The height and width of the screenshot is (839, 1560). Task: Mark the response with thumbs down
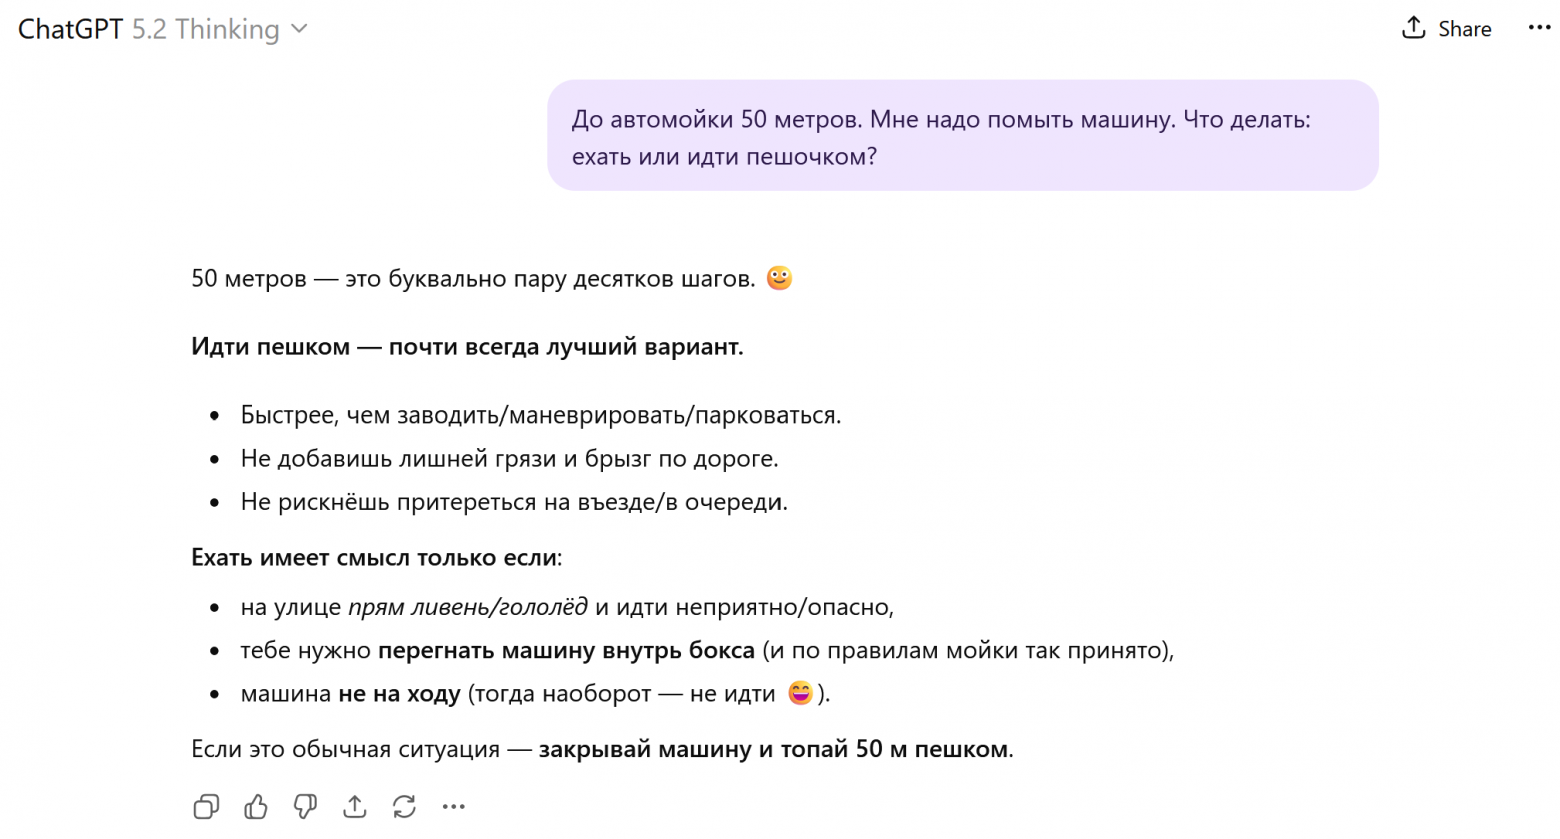305,807
